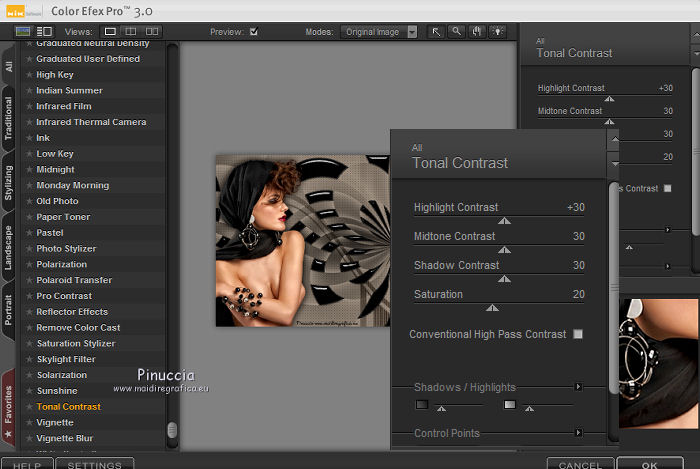Favorite the Pro Contrast filter star
This screenshot has height=469, width=700.
pyautogui.click(x=29, y=296)
